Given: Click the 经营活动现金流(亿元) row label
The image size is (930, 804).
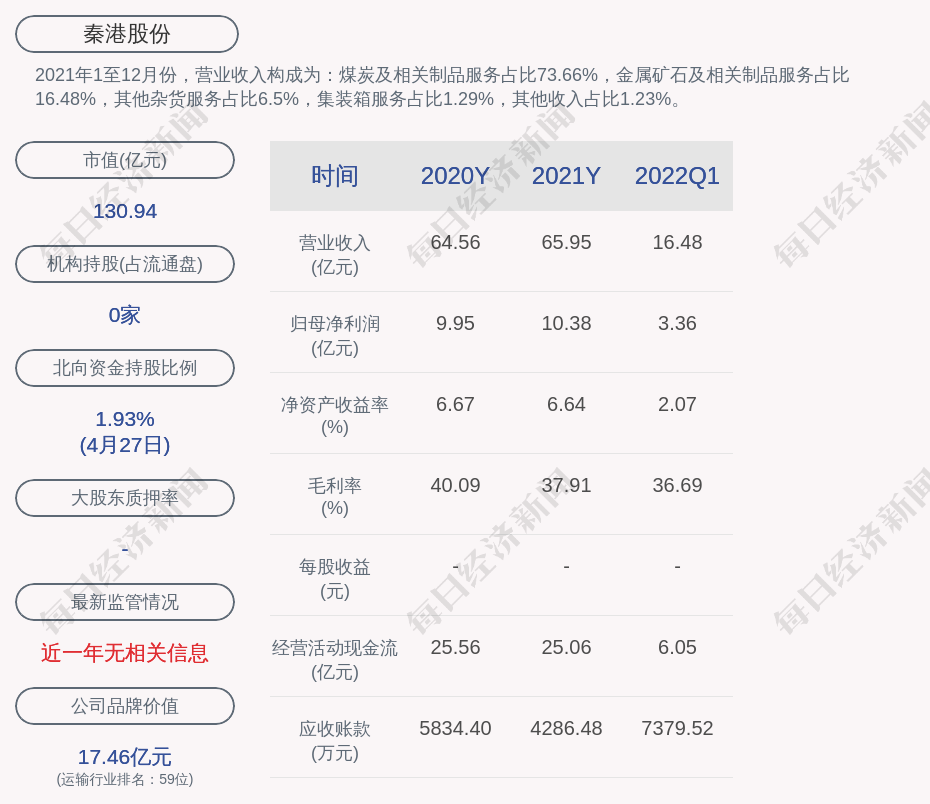Looking at the screenshot, I should 335,660.
